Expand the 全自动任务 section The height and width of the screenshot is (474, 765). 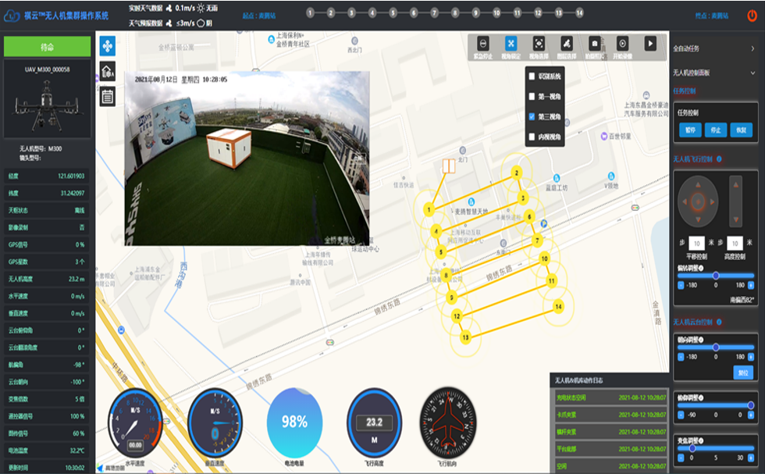pos(752,48)
